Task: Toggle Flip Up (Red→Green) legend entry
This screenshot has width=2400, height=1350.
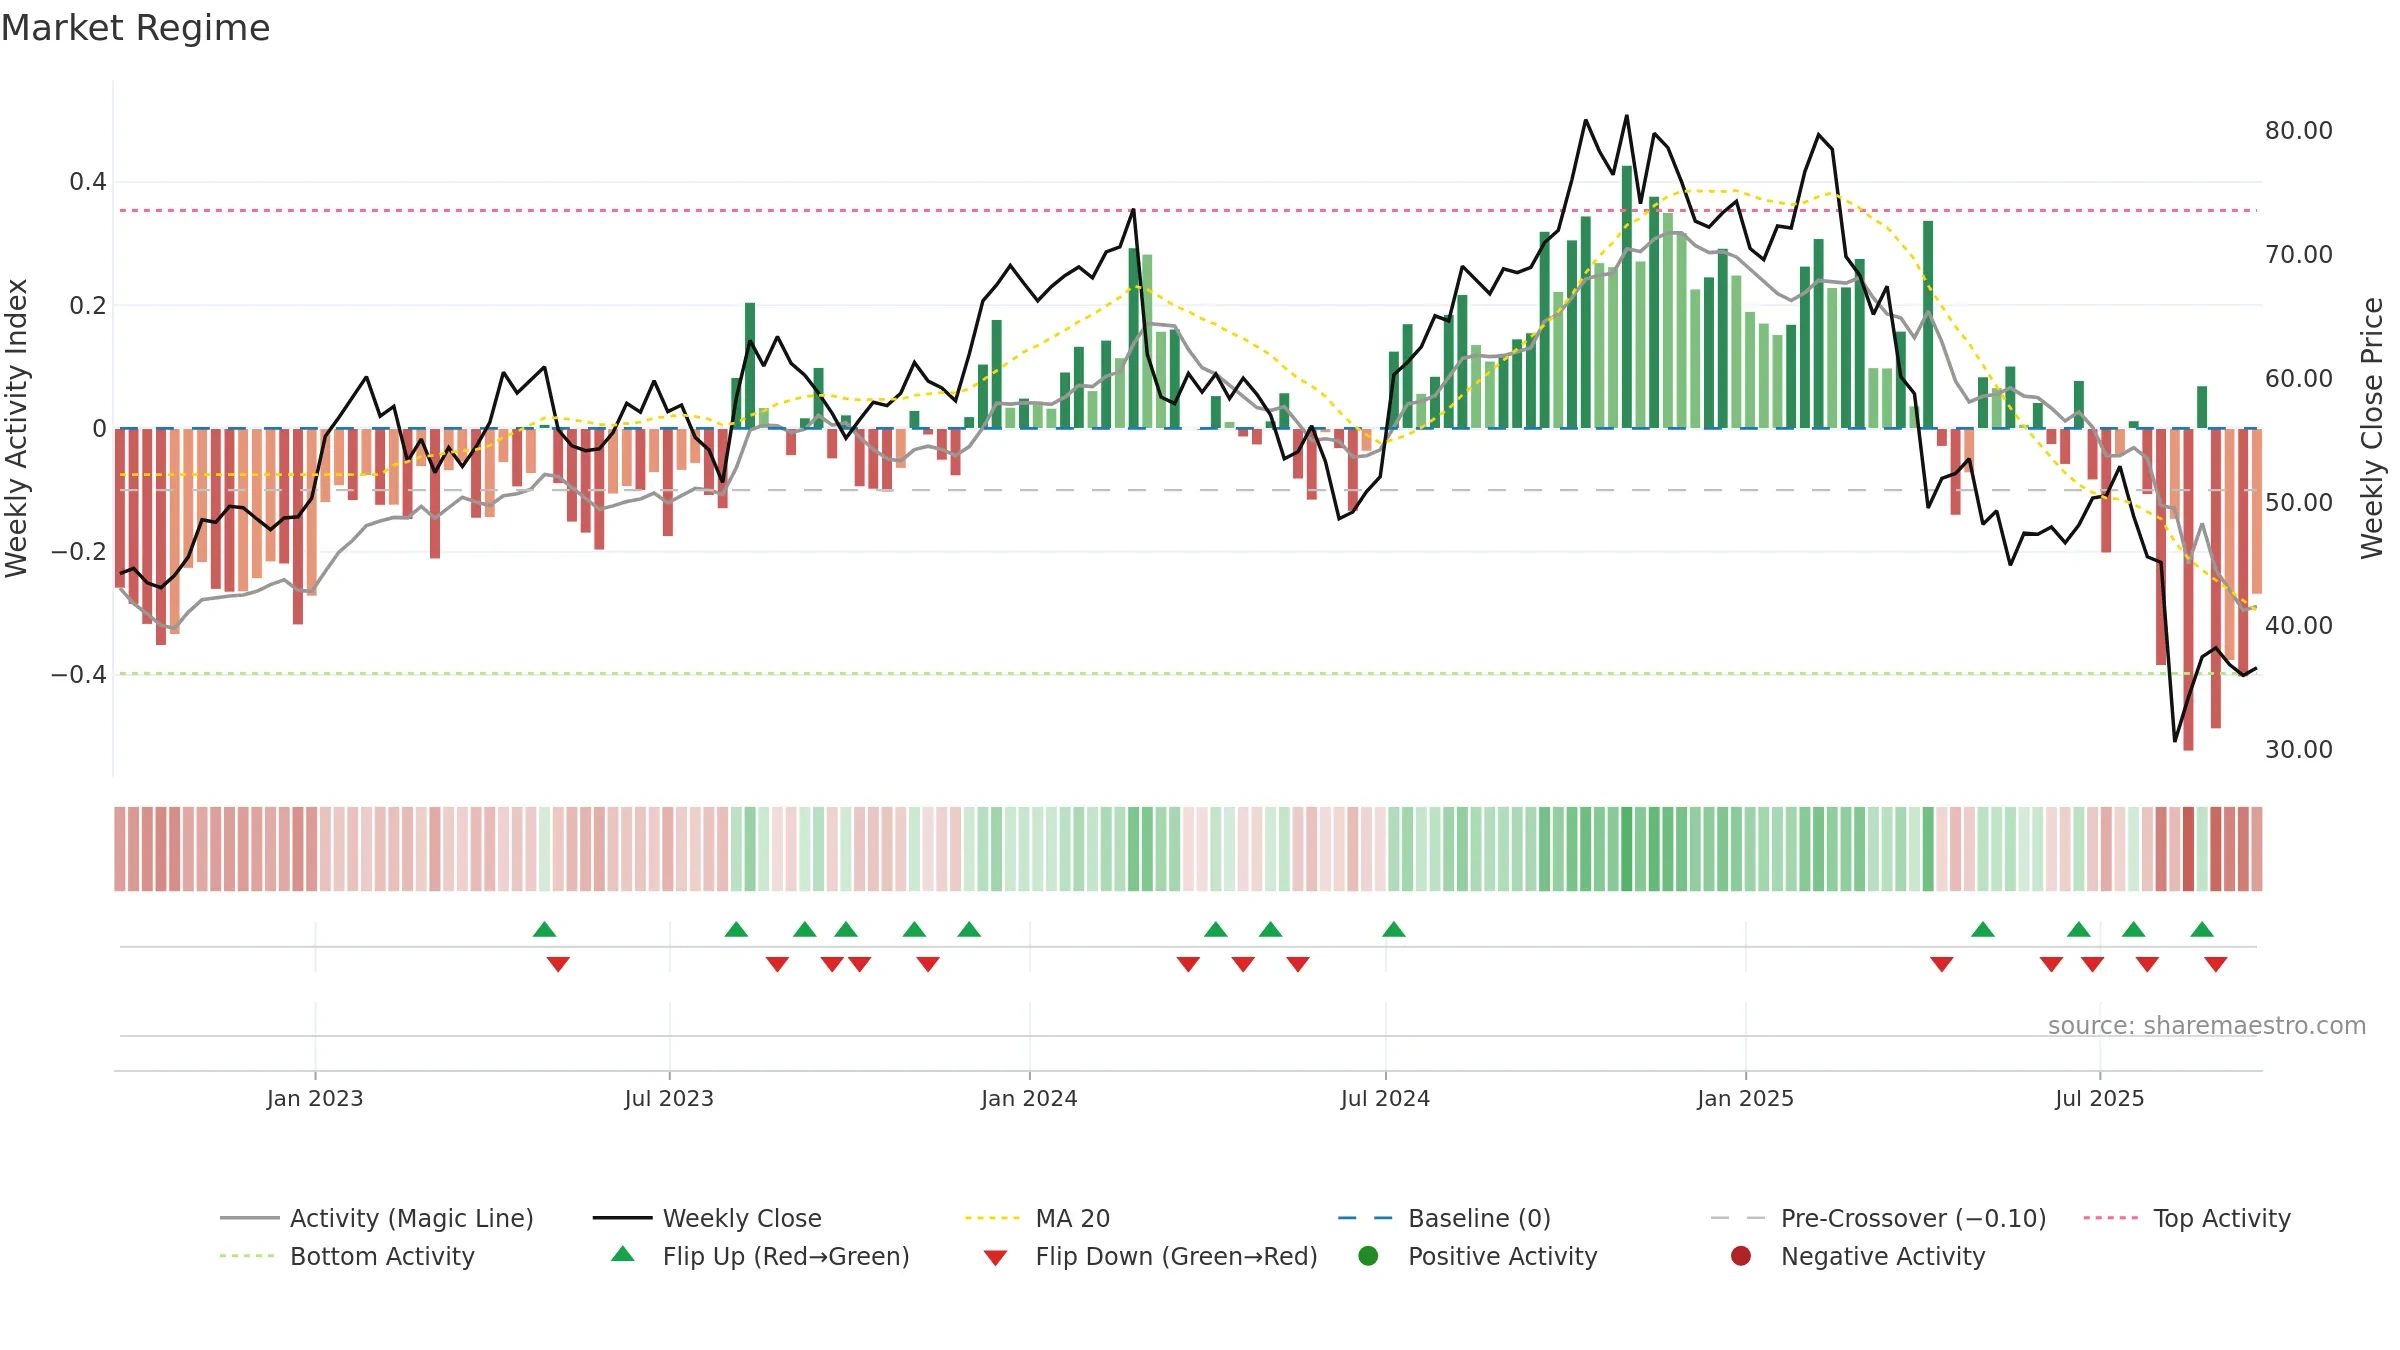Action: (x=761, y=1256)
